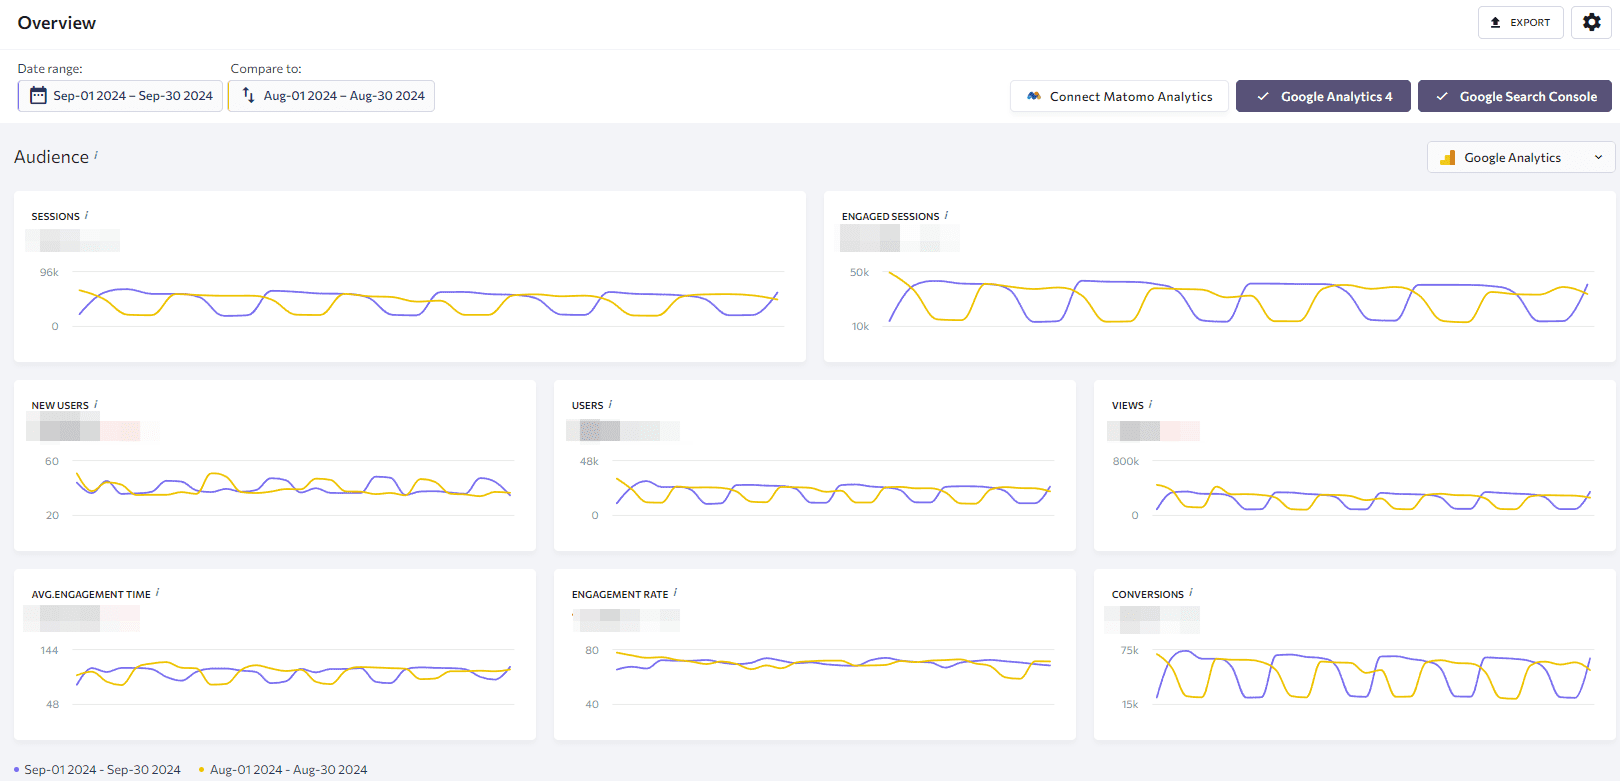The image size is (1620, 781).
Task: Click the Sep-01 2024 - Sep-30 2024 legend label
Action: click(x=102, y=770)
